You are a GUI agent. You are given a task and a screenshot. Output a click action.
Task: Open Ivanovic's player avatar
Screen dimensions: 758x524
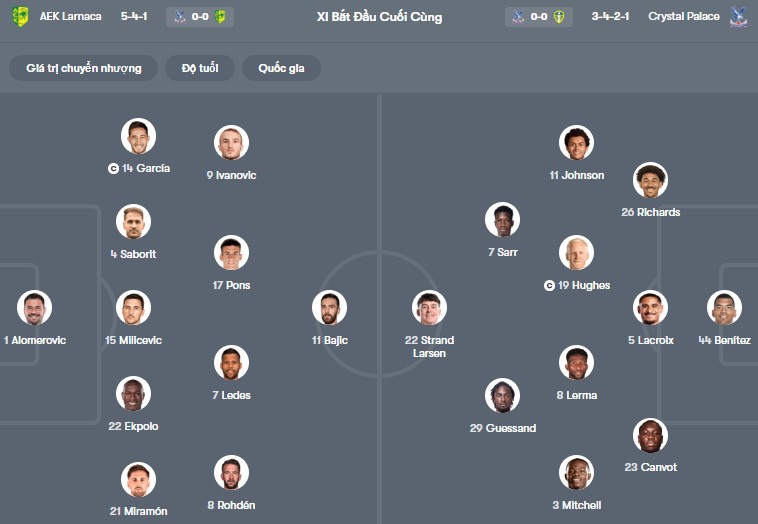[x=231, y=144]
